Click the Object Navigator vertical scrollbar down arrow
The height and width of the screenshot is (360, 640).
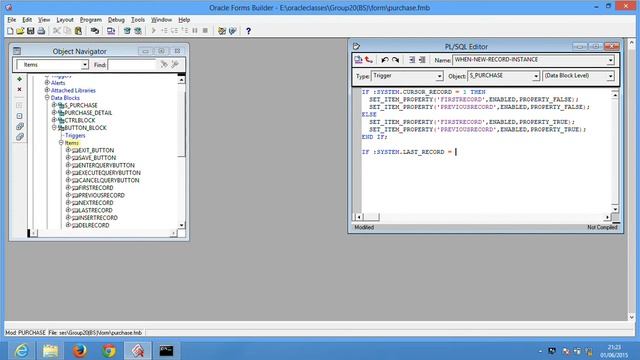coord(181,225)
